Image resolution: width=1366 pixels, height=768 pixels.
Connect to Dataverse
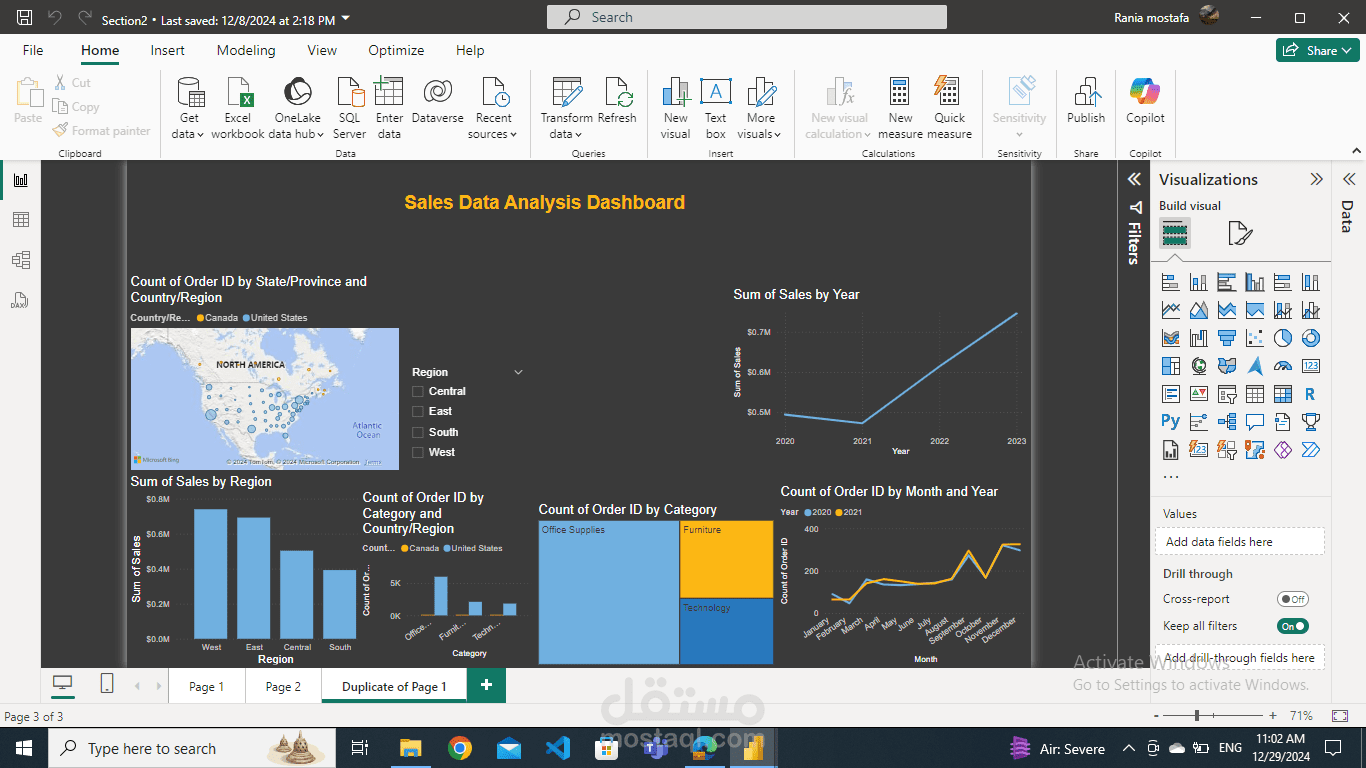coord(437,100)
